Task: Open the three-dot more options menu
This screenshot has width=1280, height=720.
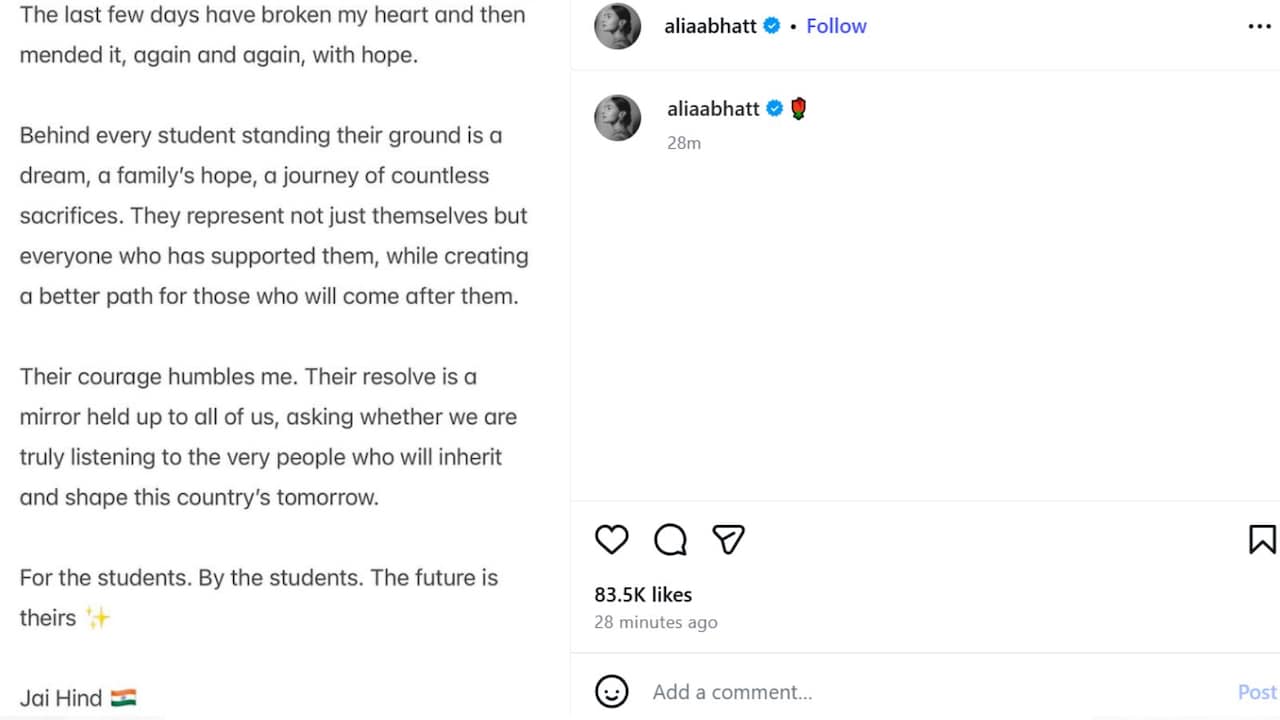Action: (1260, 27)
